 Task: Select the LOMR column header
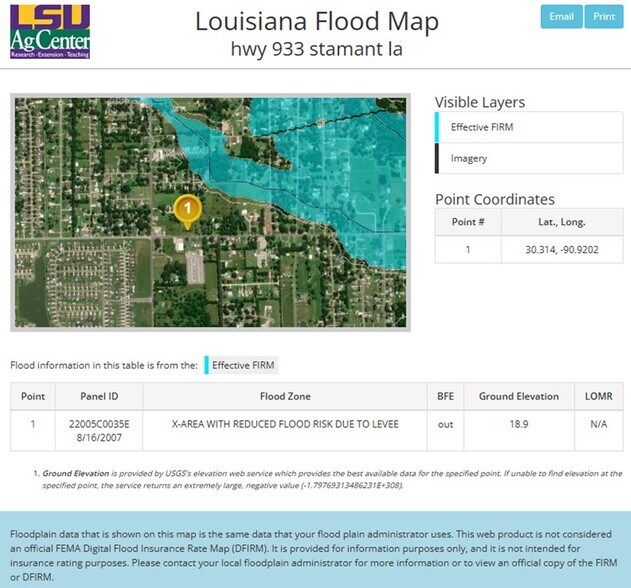(x=598, y=396)
